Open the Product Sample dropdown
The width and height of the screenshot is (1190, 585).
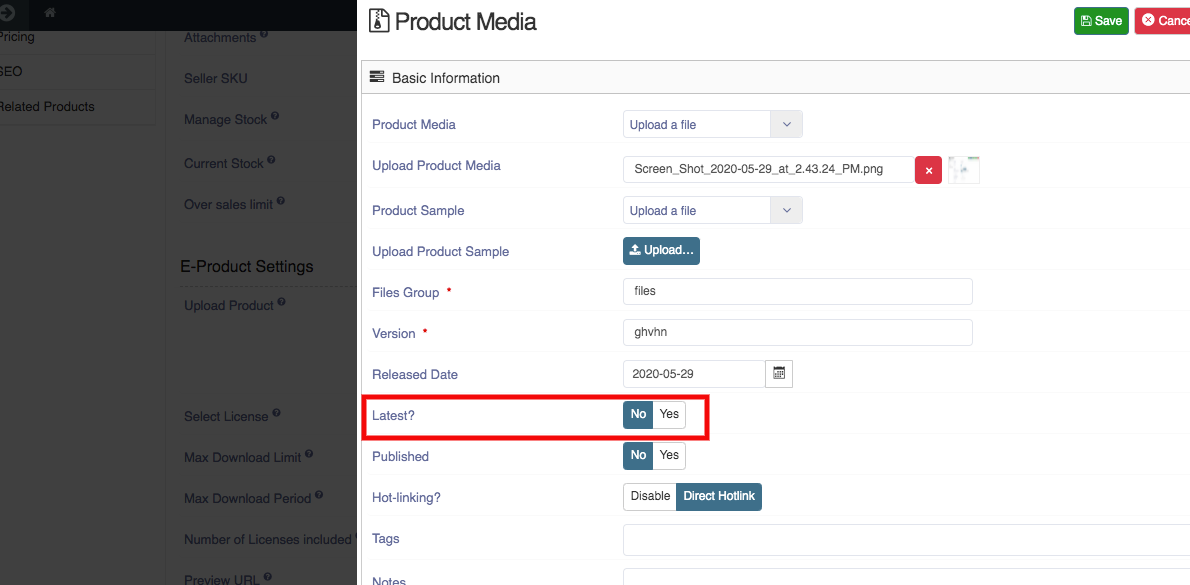(713, 210)
